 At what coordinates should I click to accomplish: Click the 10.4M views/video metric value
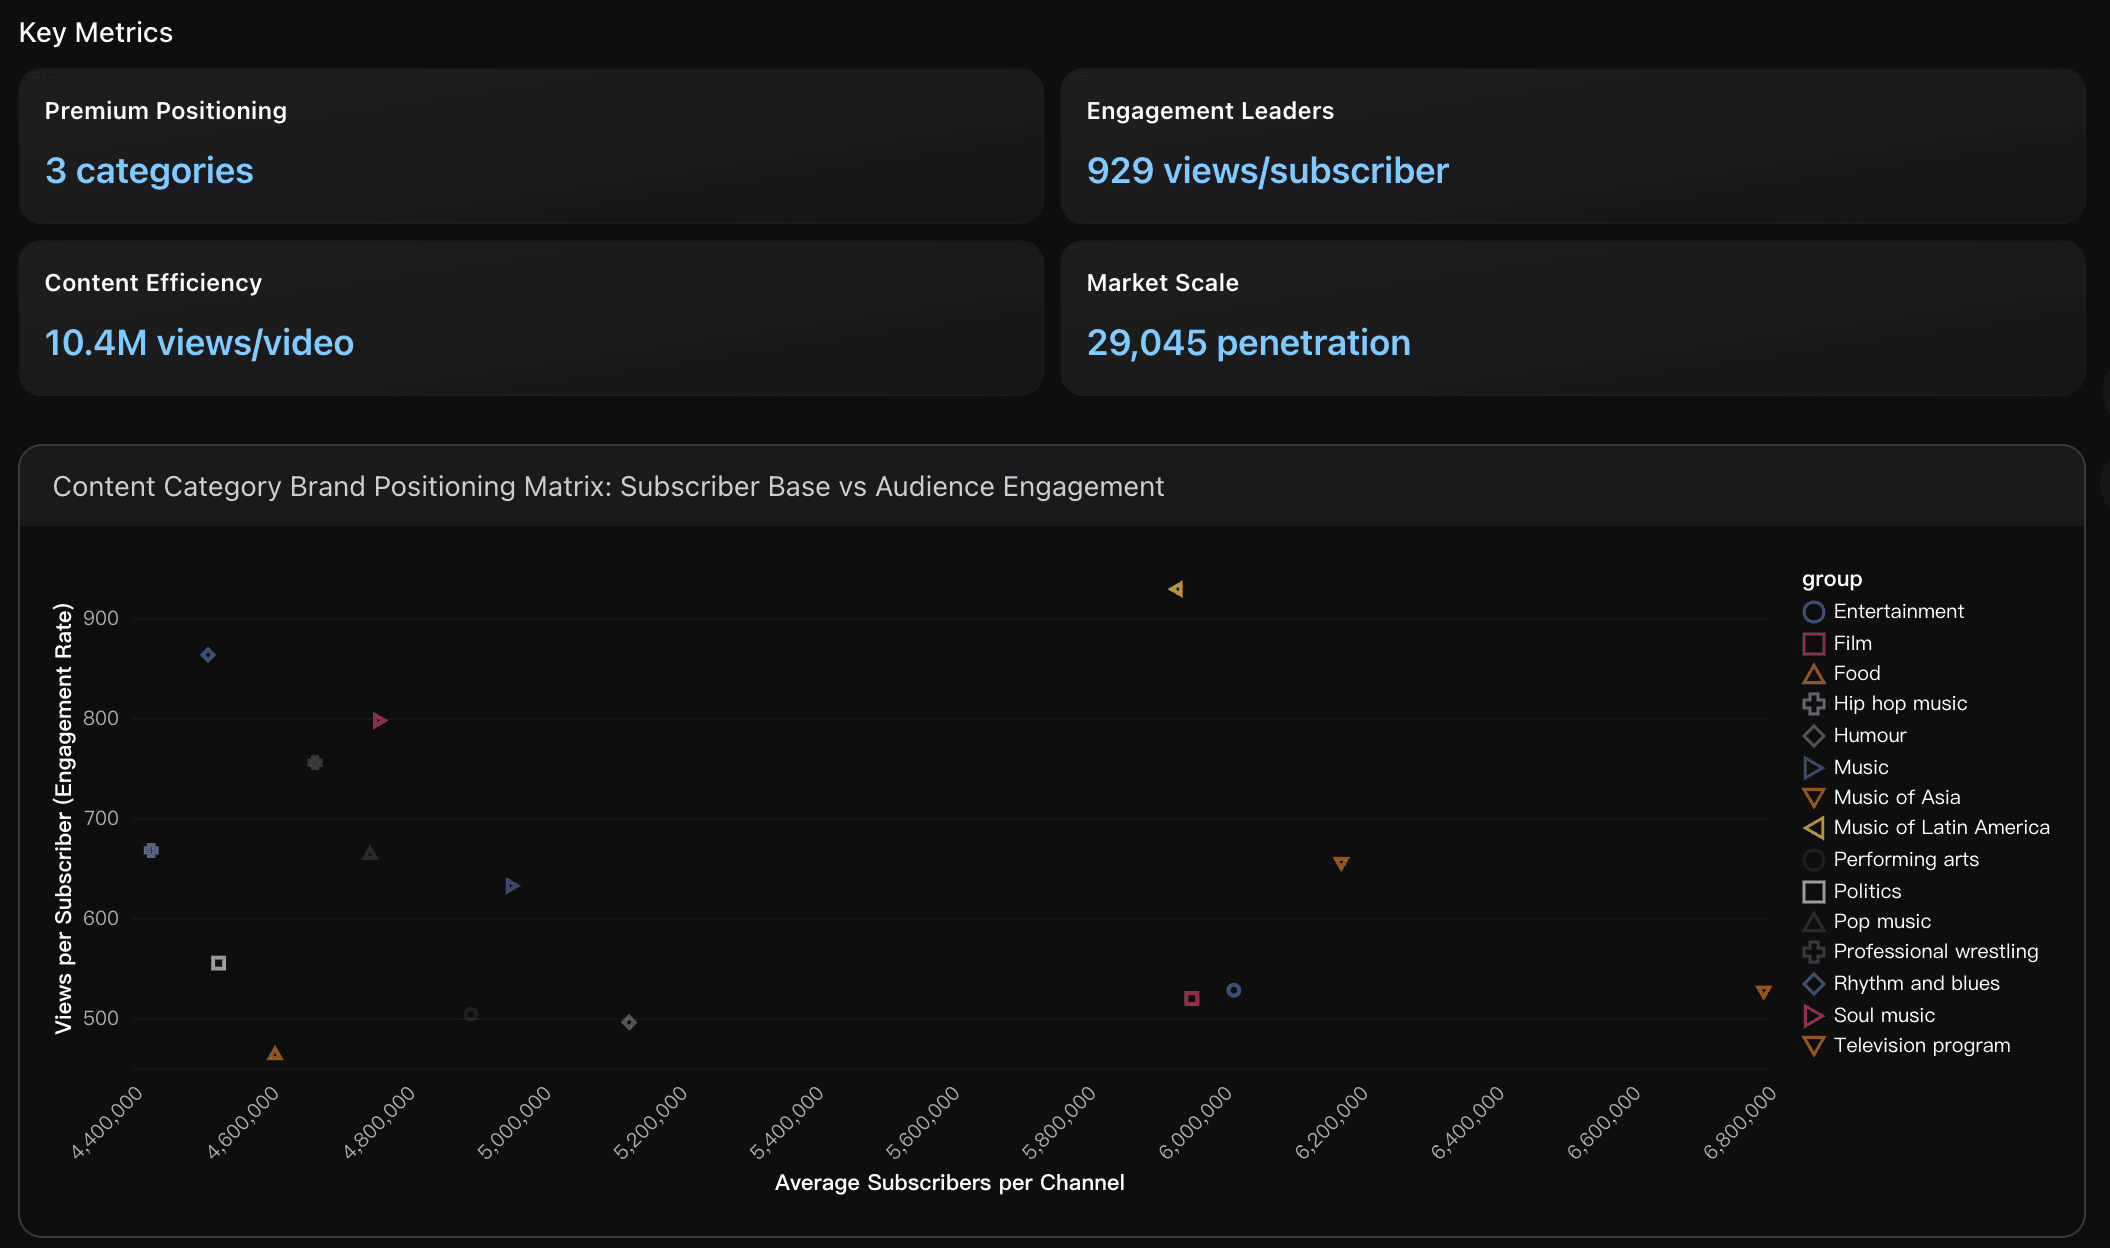(x=199, y=342)
